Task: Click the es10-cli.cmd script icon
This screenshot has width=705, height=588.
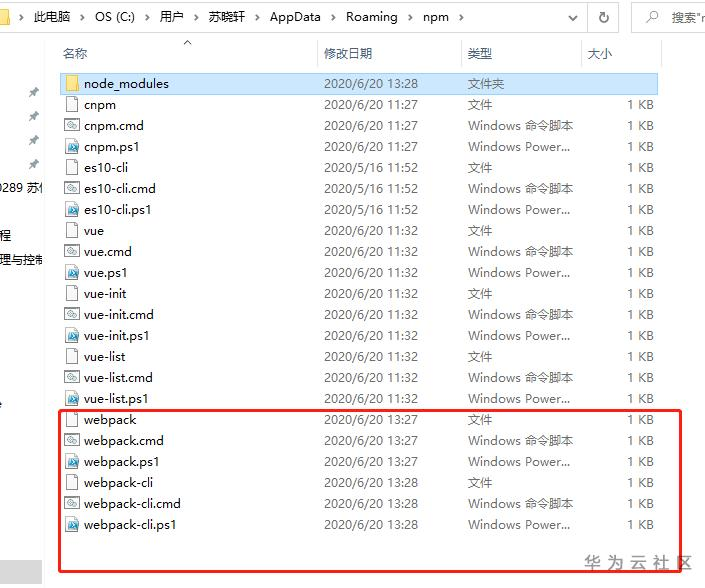Action: coord(72,188)
